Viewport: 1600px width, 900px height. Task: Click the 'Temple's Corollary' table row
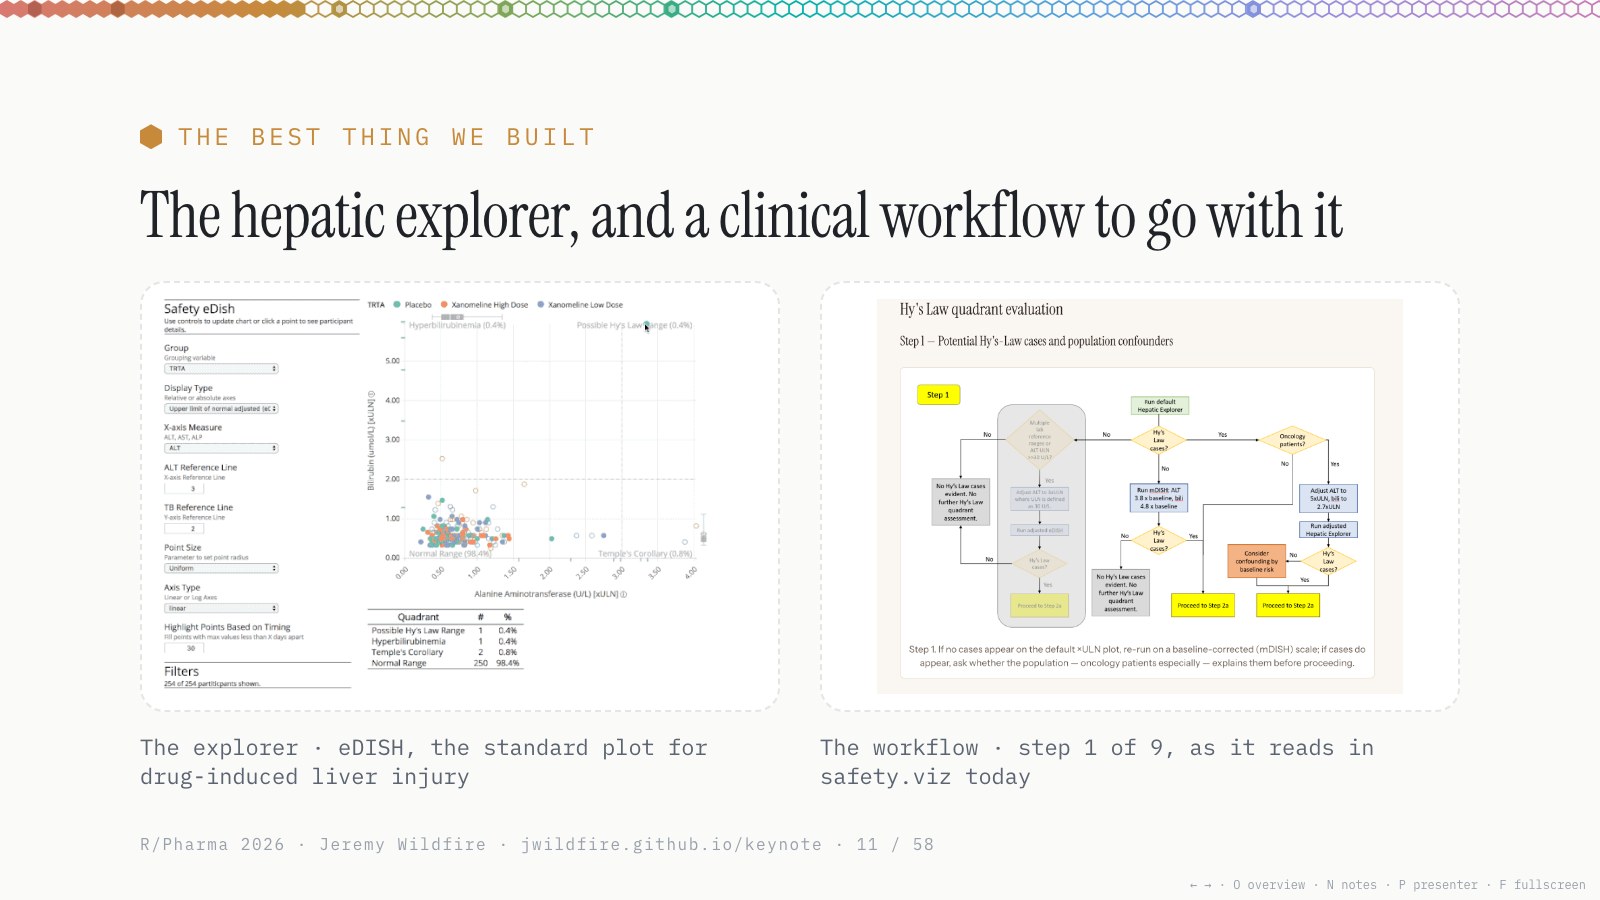(445, 652)
